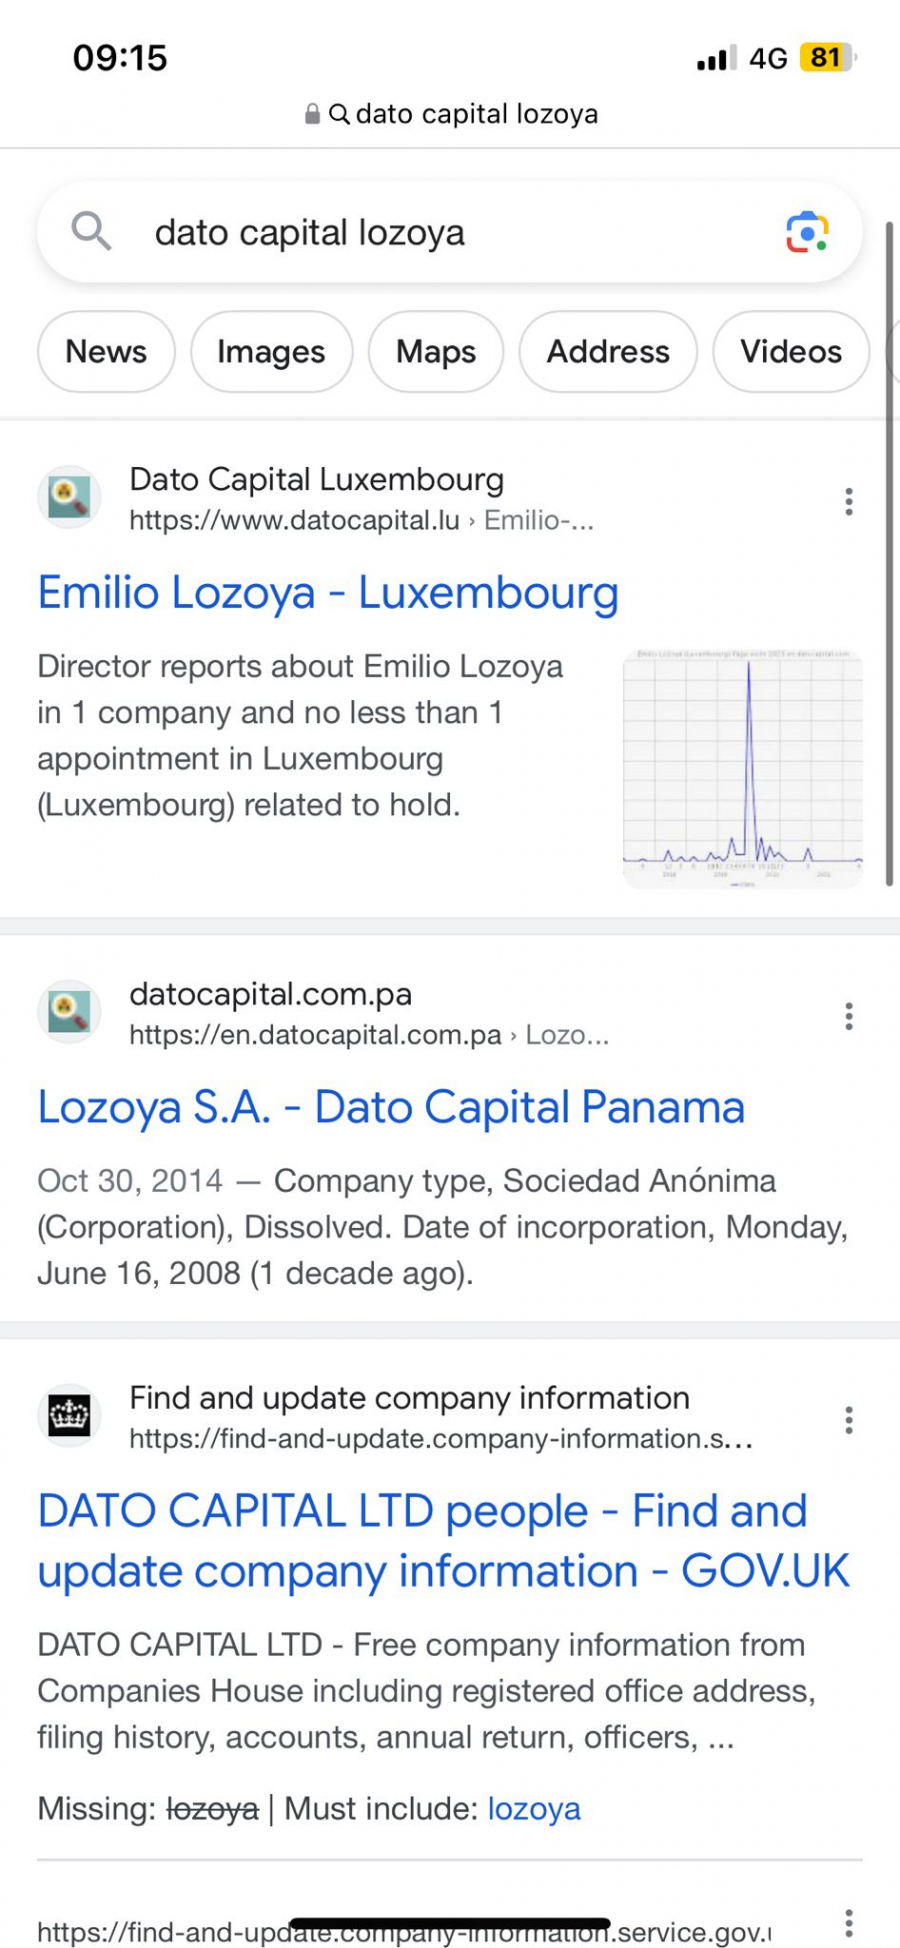Switch to the Images filter tab
The width and height of the screenshot is (900, 1948).
point(271,352)
